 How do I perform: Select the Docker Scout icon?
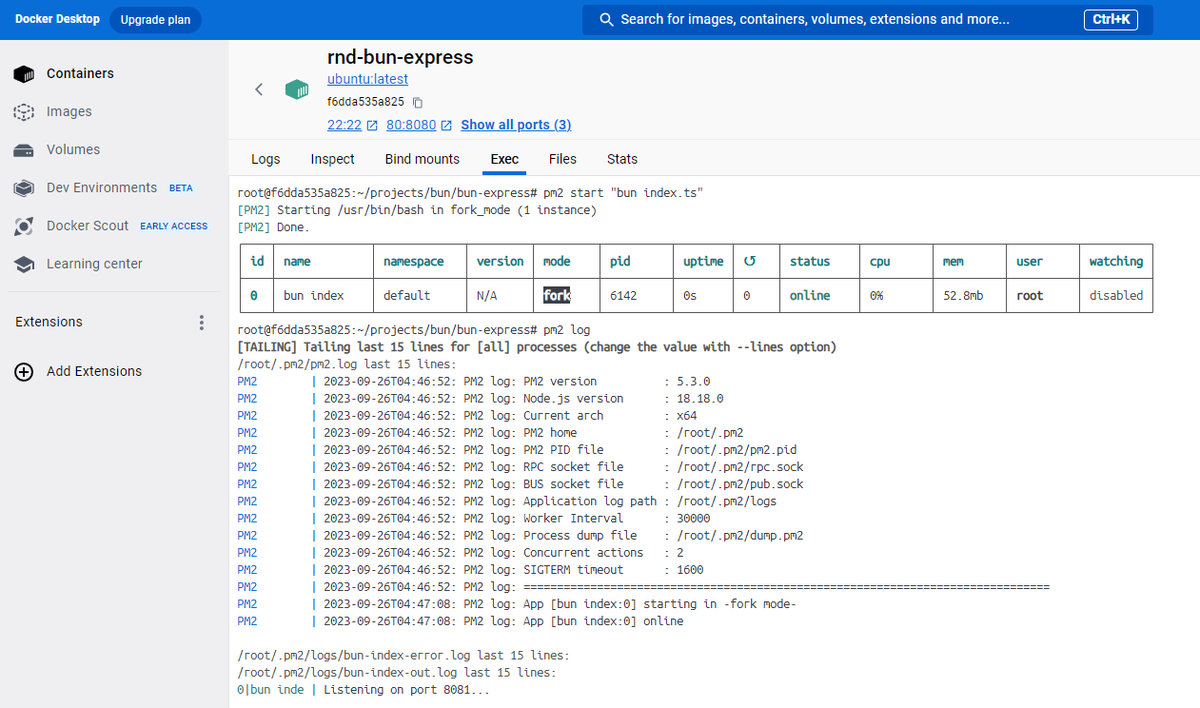coord(22,225)
